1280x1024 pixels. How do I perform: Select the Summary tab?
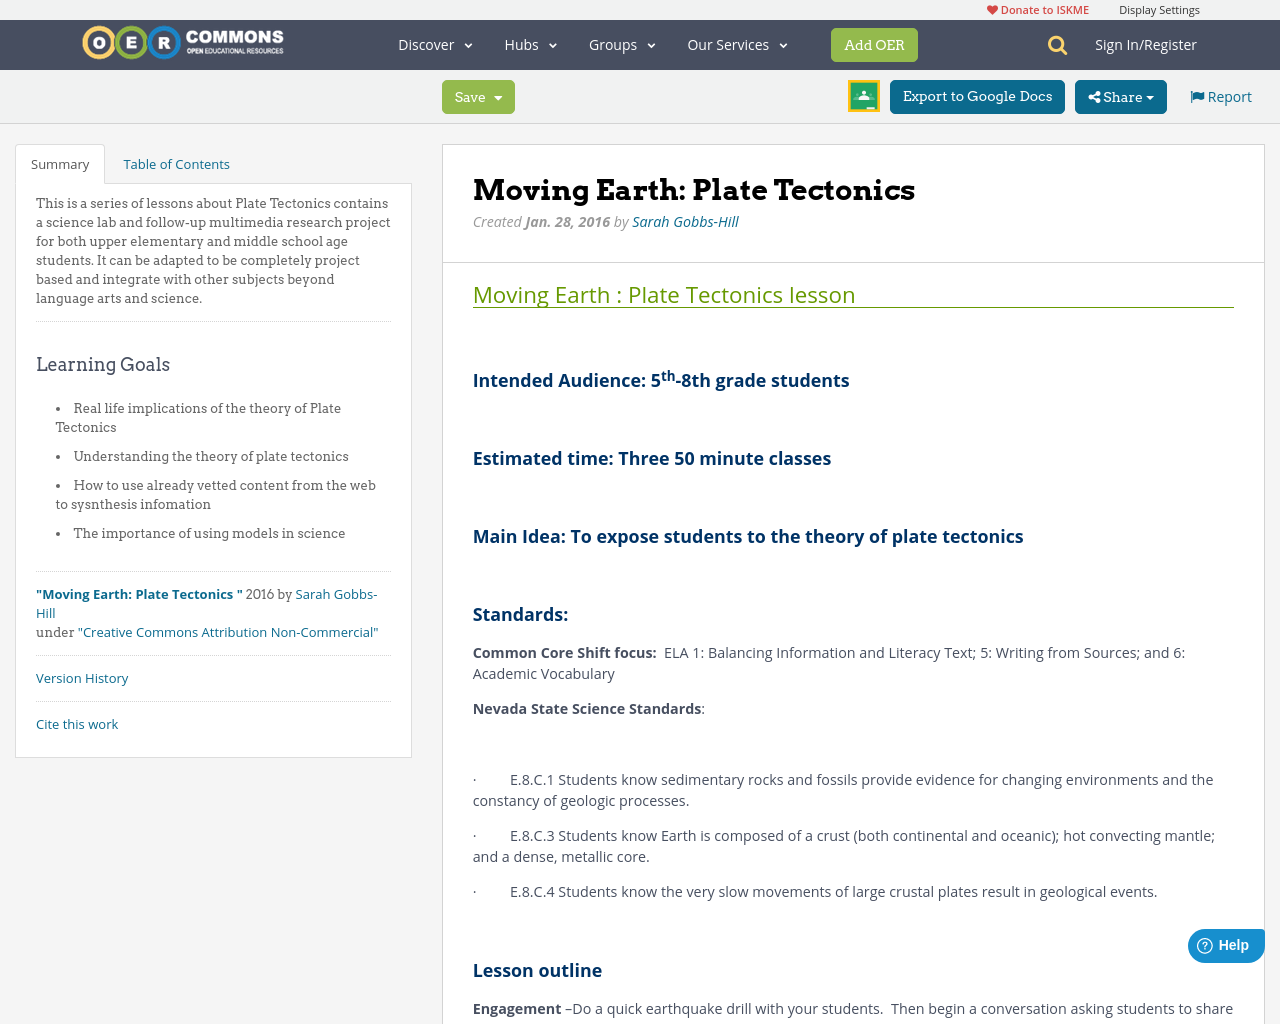point(60,163)
